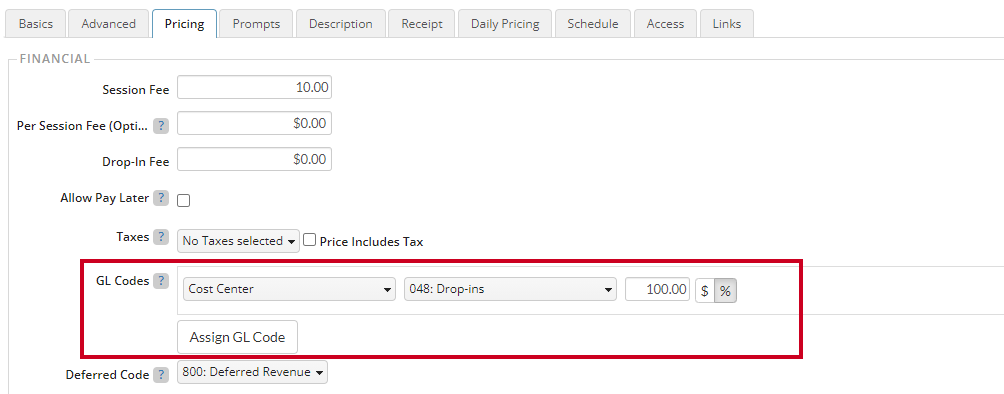Image resolution: width=1004 pixels, height=394 pixels.
Task: Switch to the Basics tab
Action: tap(35, 24)
